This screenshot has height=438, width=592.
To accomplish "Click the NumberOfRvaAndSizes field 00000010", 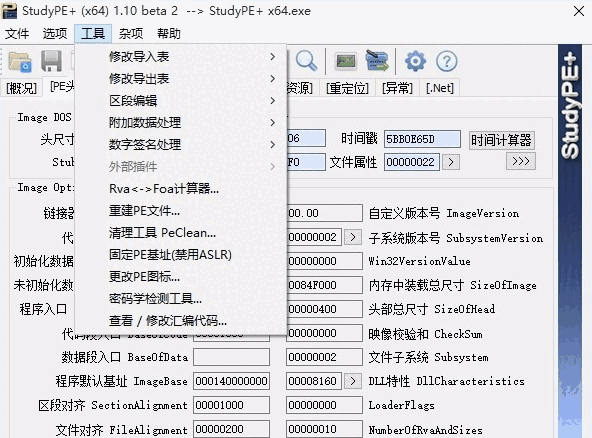I will pyautogui.click(x=324, y=429).
